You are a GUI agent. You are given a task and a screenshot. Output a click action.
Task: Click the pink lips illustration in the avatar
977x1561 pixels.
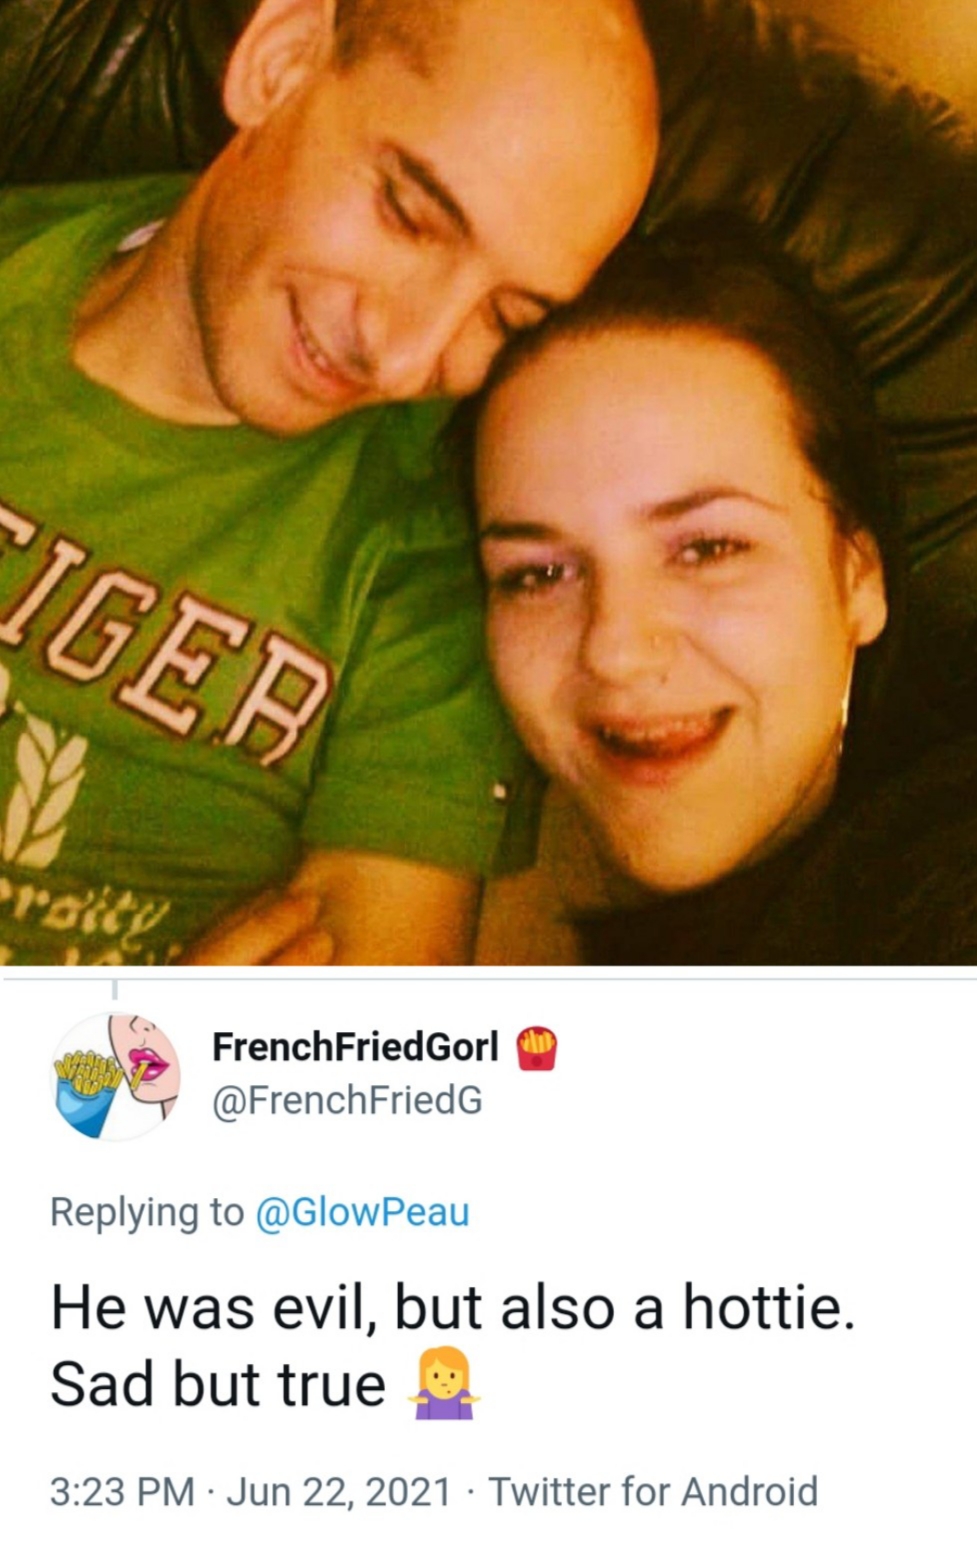point(148,1066)
